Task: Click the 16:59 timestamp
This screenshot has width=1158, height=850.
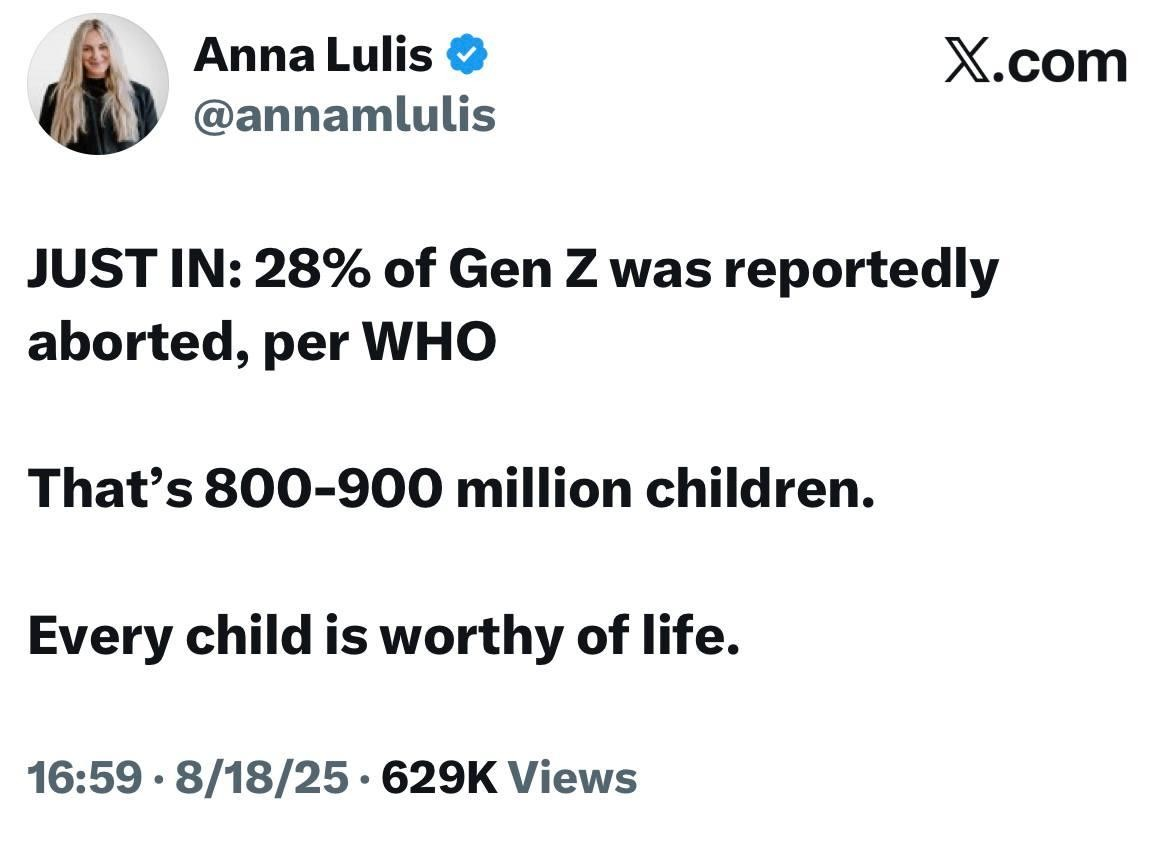Action: pyautogui.click(x=84, y=777)
